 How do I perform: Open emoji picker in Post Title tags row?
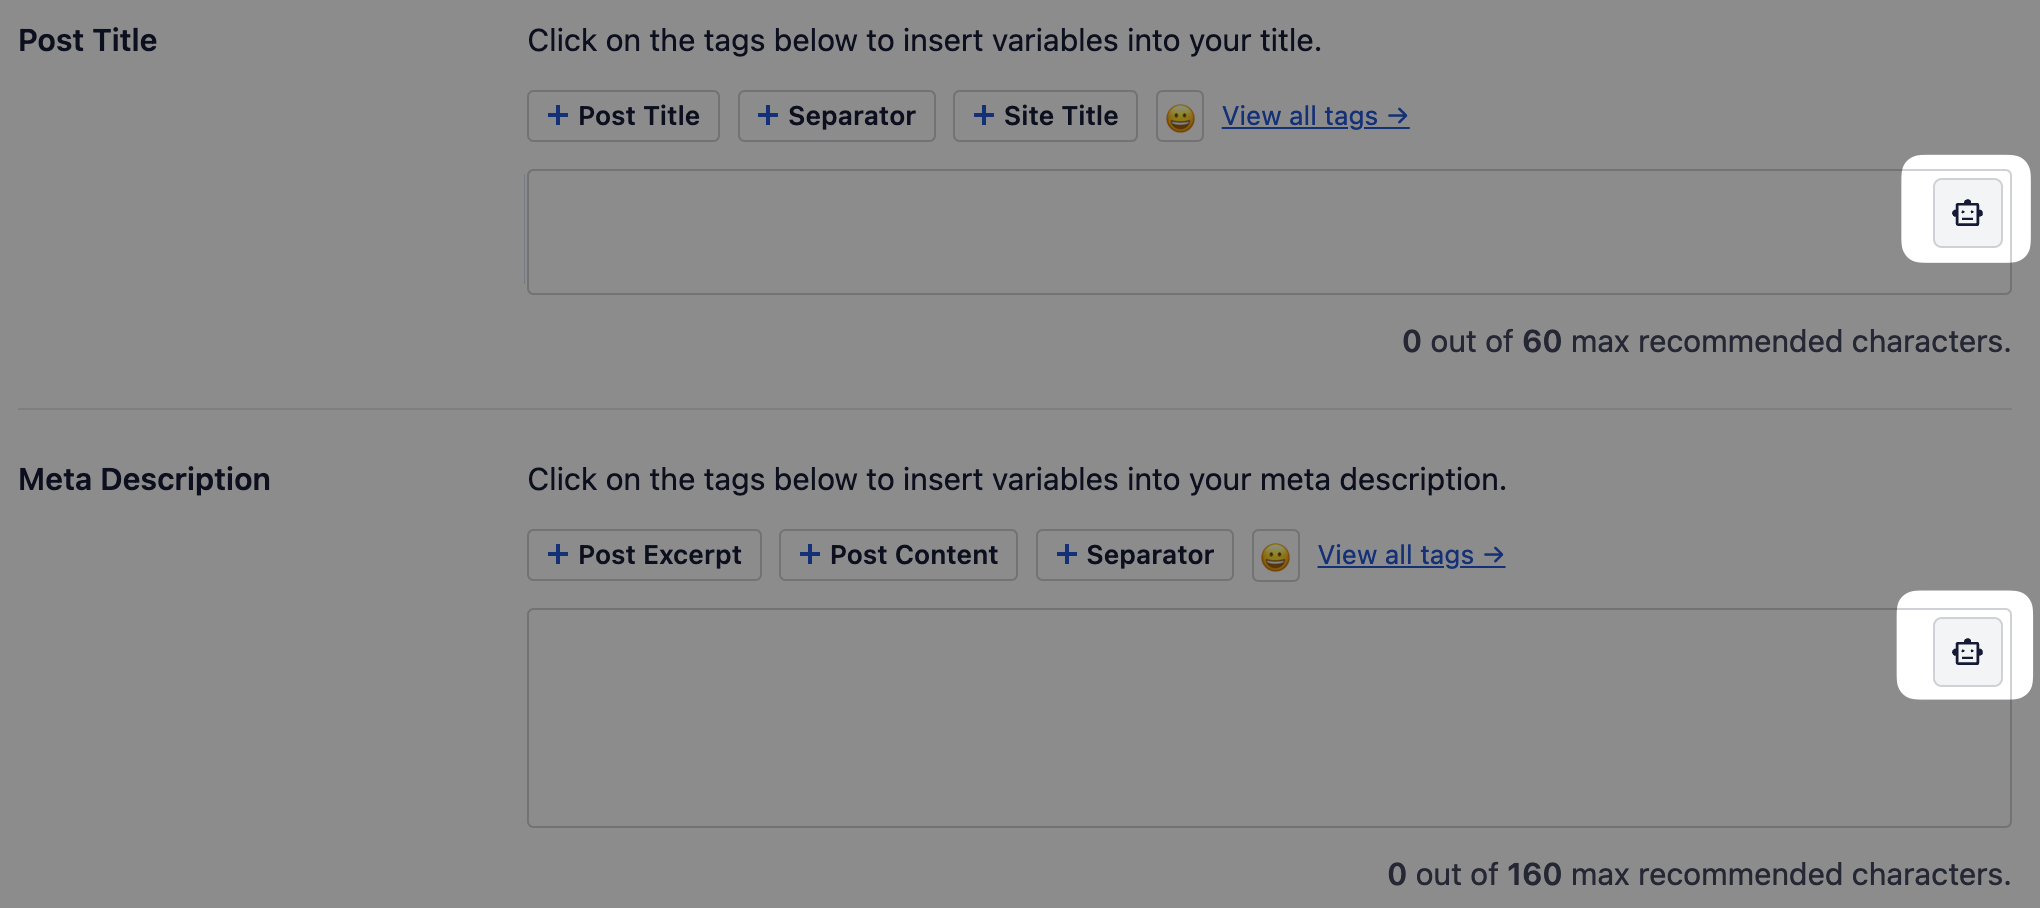(x=1180, y=117)
